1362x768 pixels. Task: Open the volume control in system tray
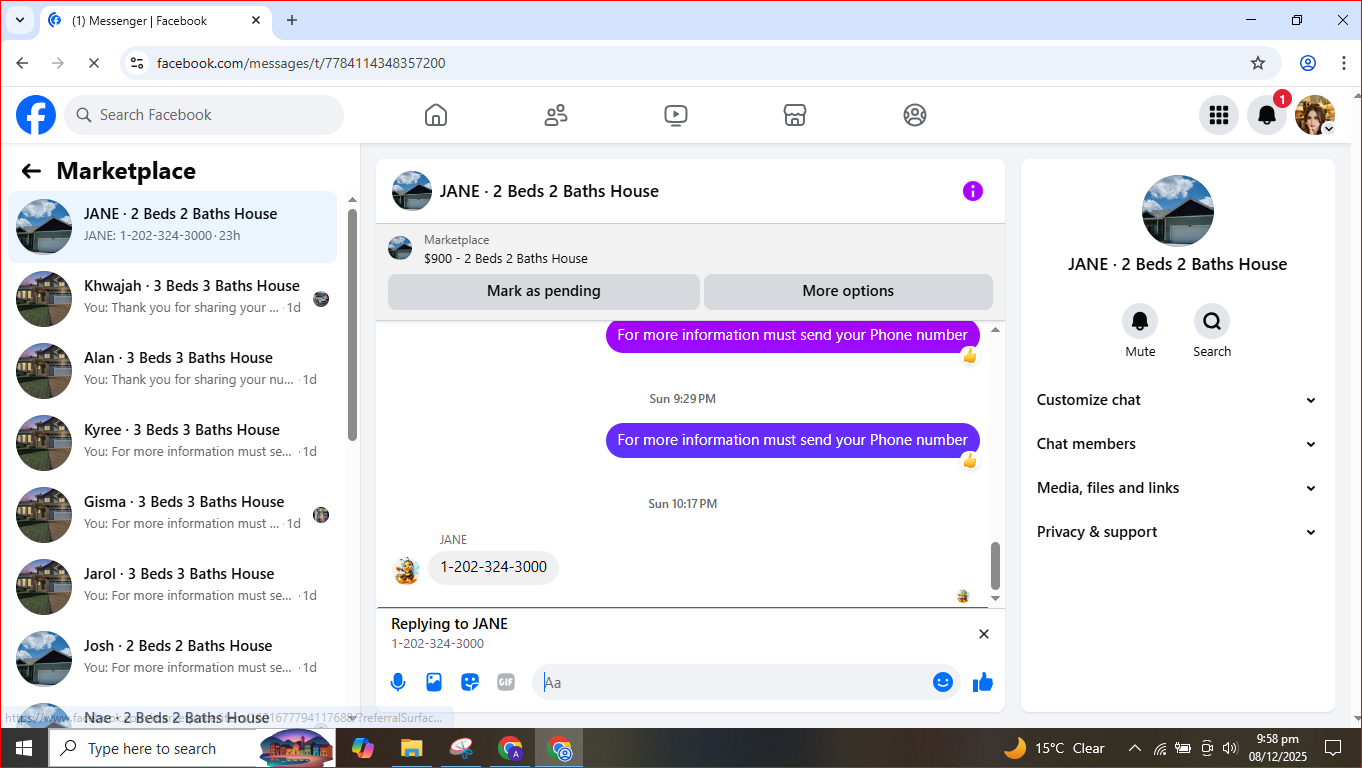pos(1230,748)
